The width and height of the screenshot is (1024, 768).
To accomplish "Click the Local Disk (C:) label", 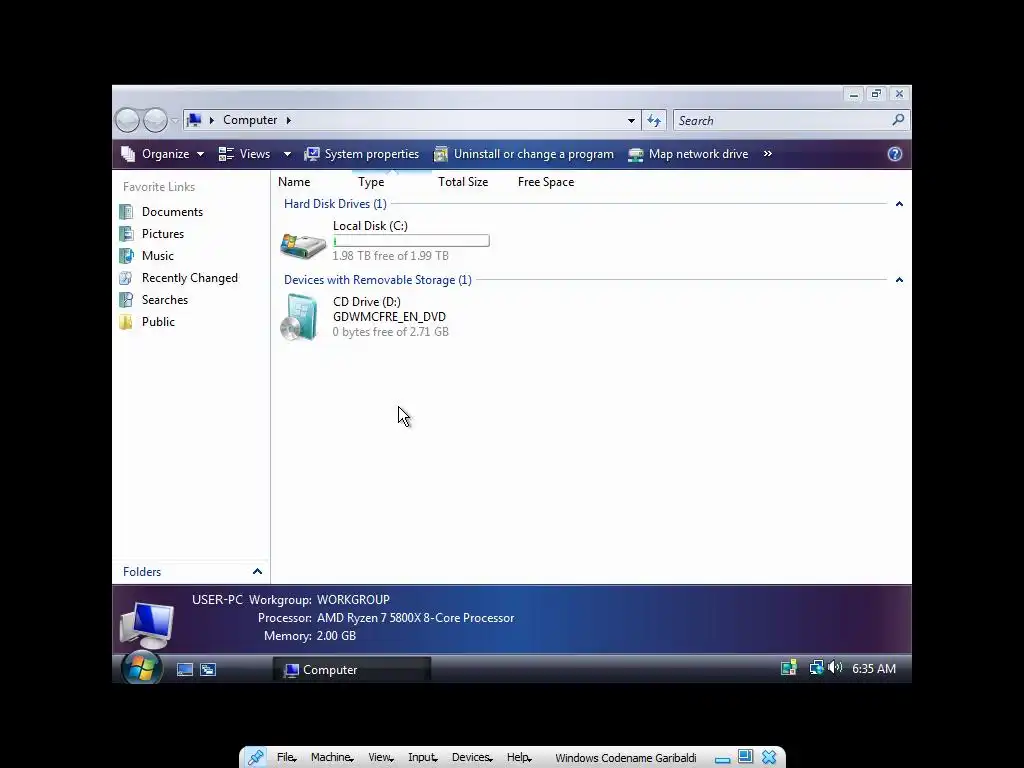I will pyautogui.click(x=370, y=226).
